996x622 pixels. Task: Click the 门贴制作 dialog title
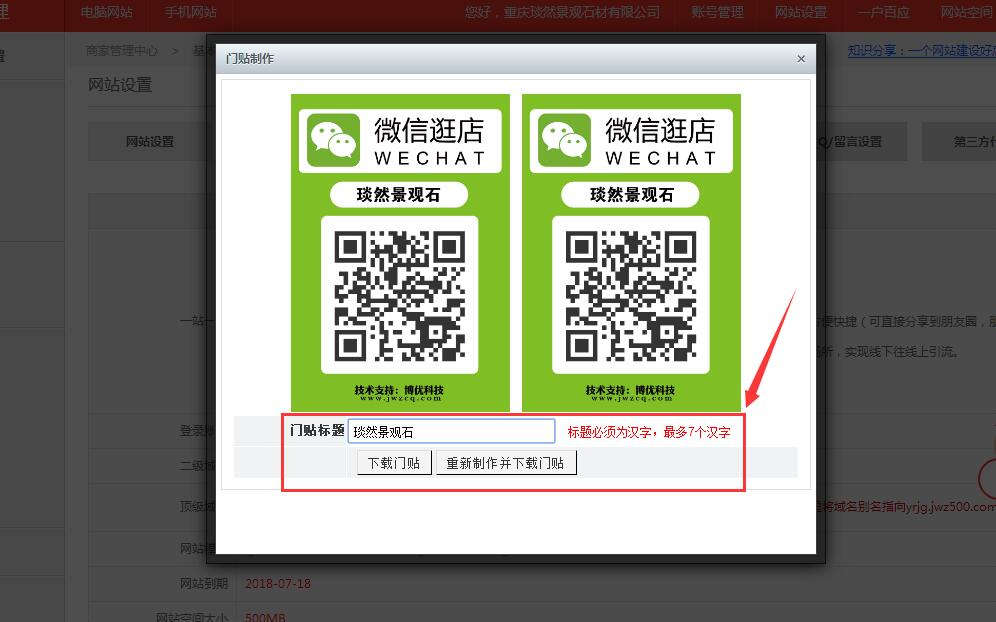[x=250, y=58]
